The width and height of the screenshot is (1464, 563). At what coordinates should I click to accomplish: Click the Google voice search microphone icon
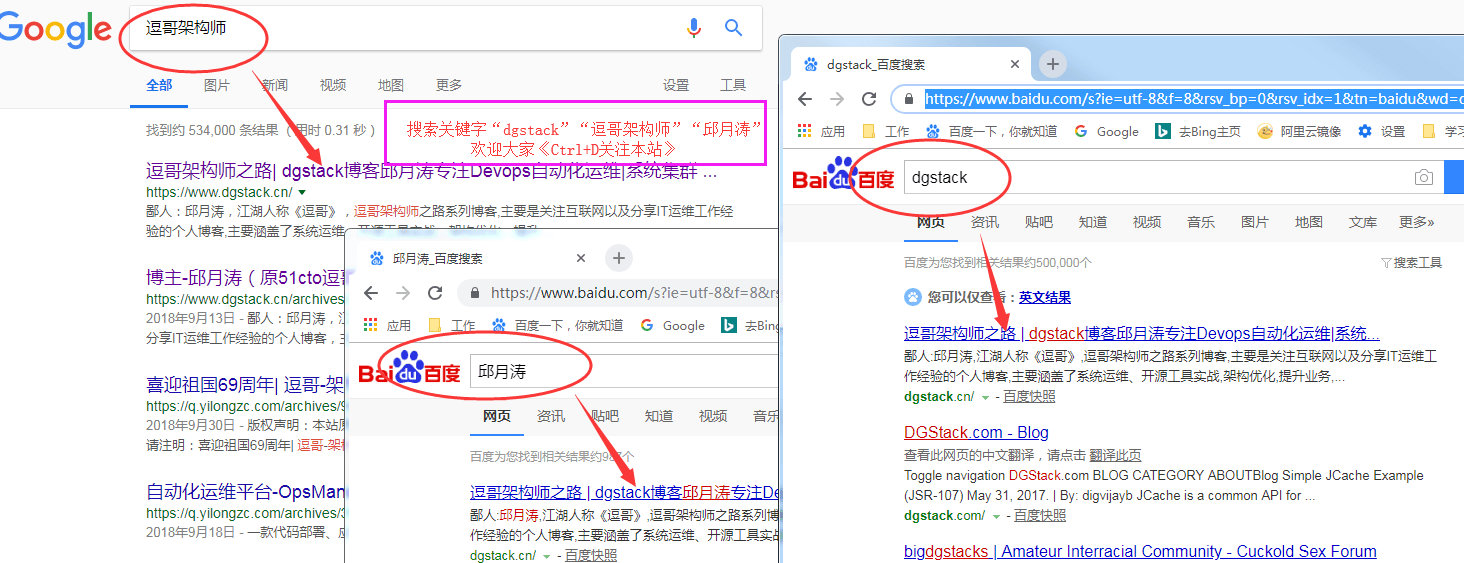[x=694, y=28]
